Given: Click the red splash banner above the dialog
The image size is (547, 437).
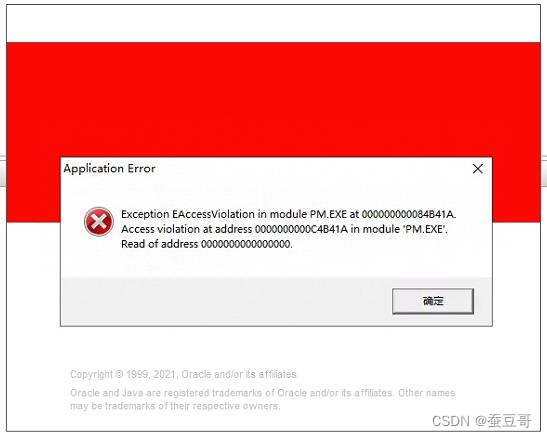Looking at the screenshot, I should (274, 99).
